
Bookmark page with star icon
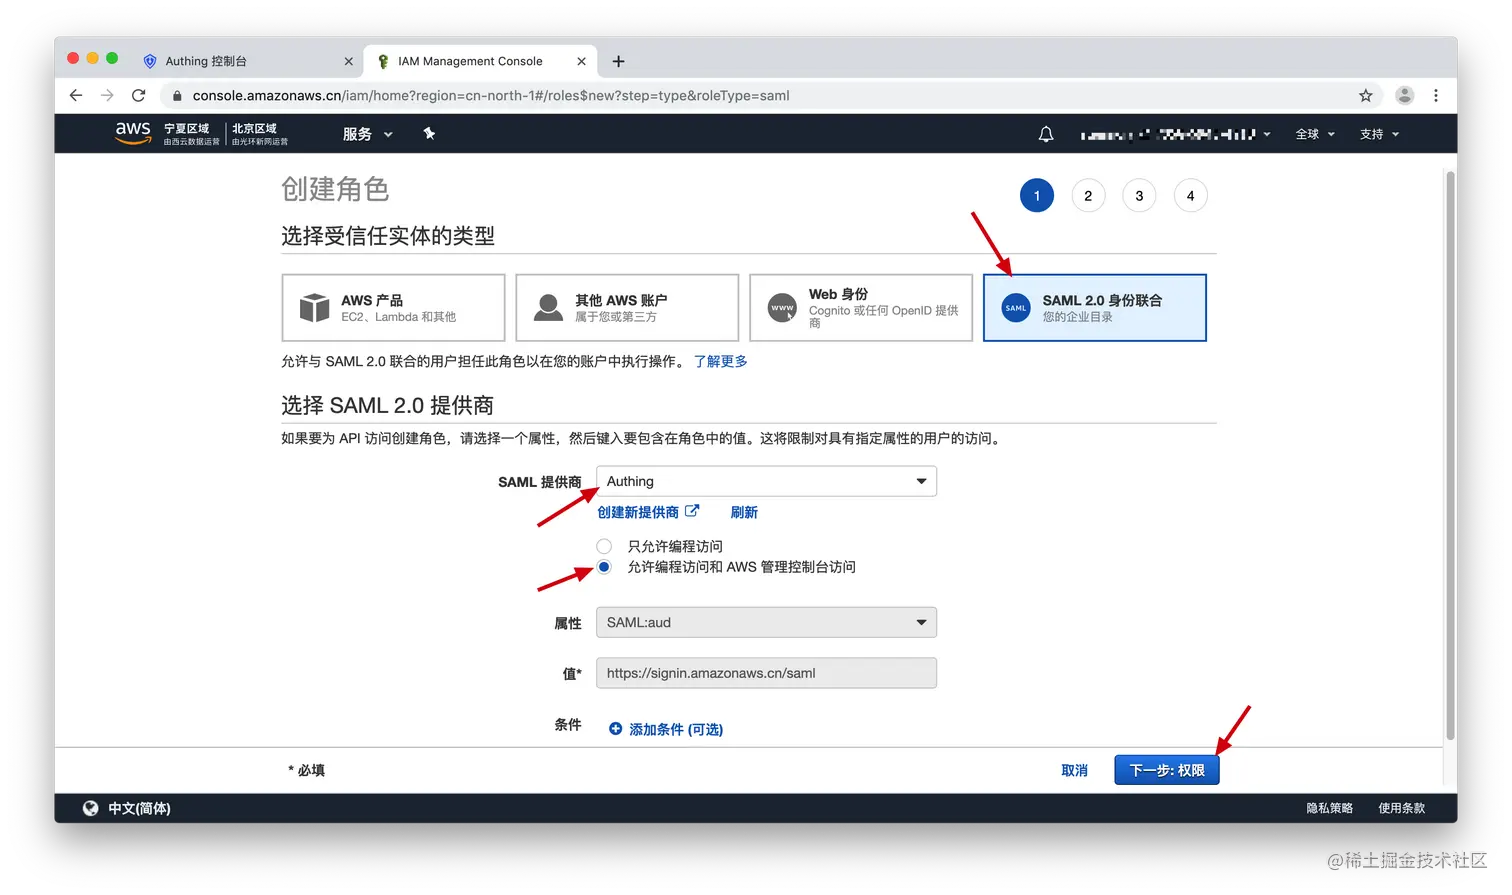[x=1366, y=95]
